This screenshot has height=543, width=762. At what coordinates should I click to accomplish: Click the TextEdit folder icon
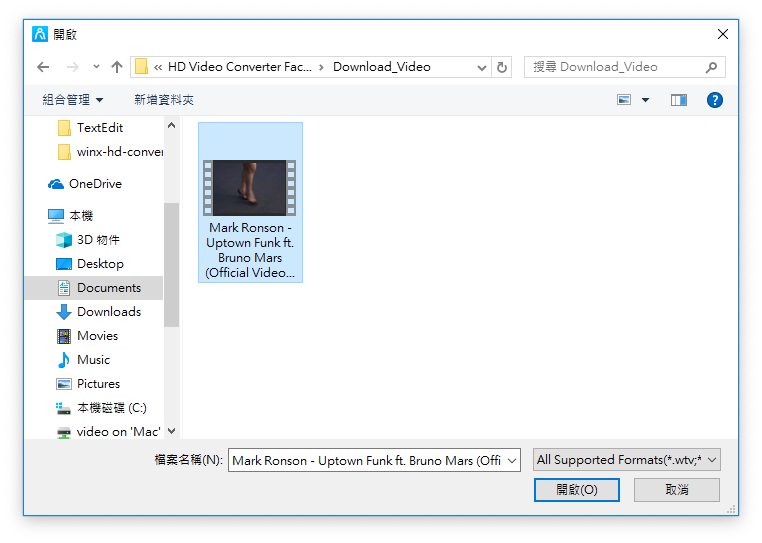click(x=64, y=128)
